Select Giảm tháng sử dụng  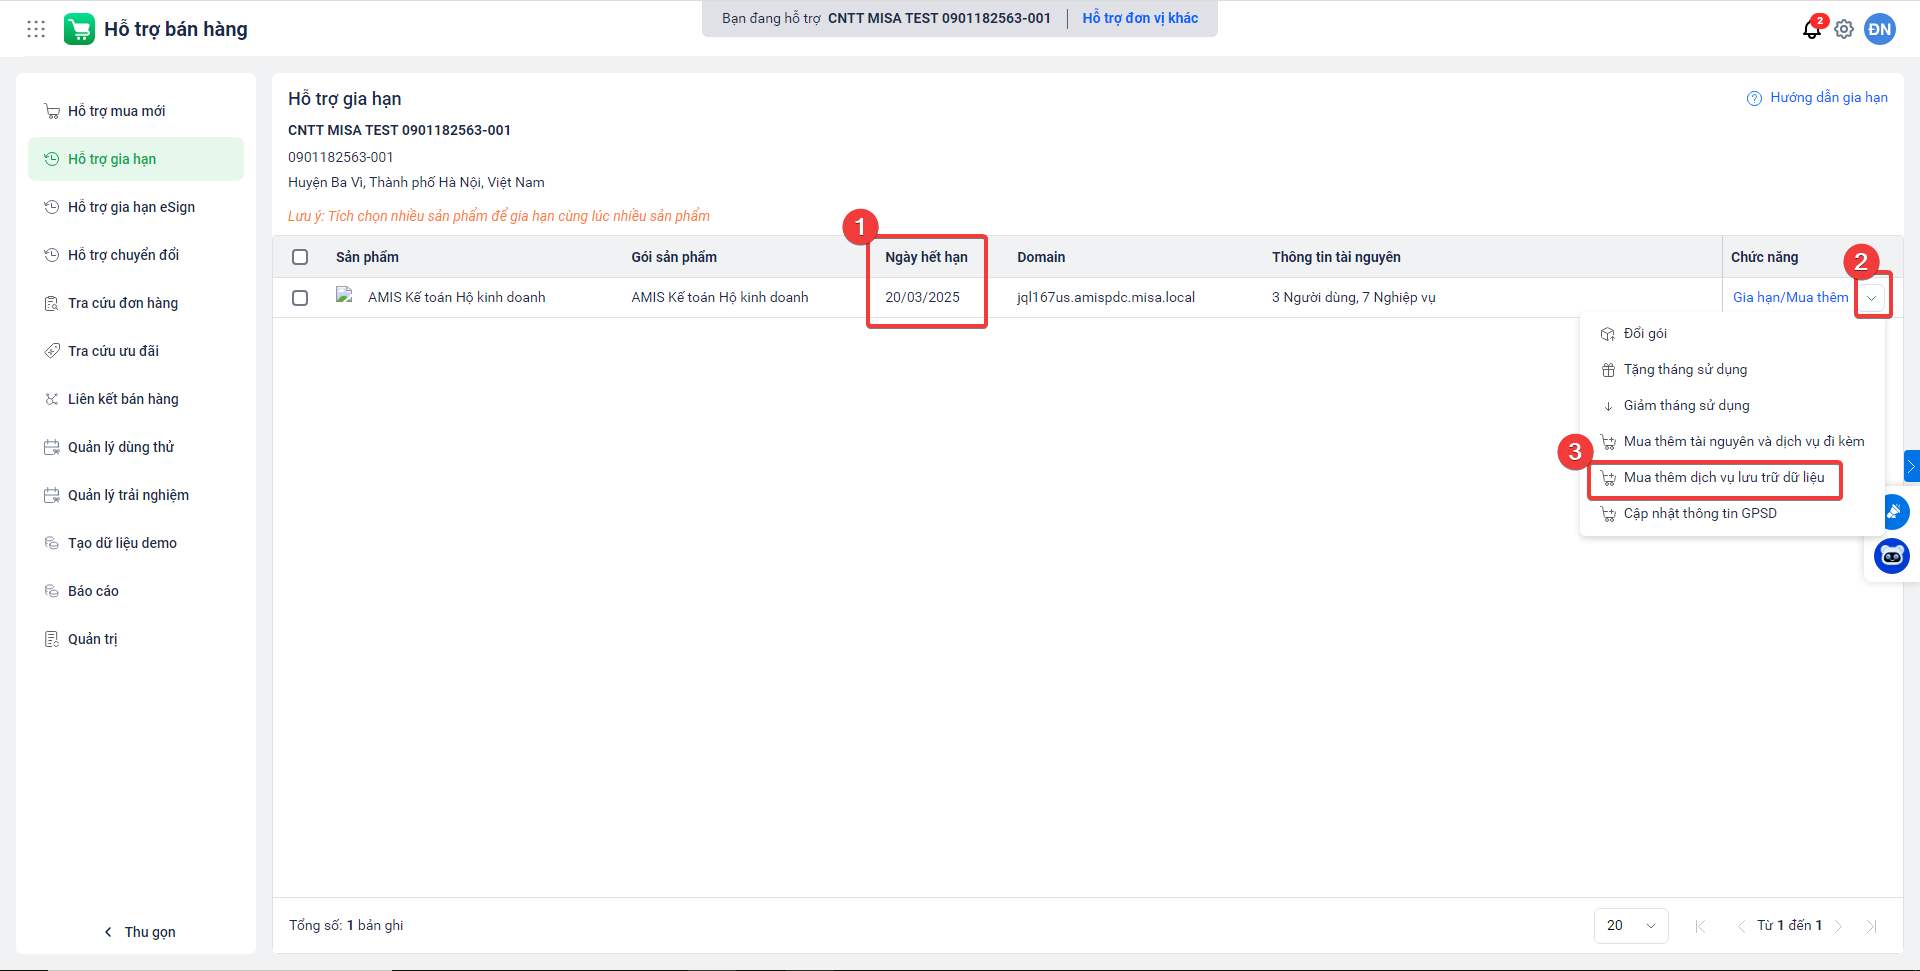click(x=1732, y=406)
